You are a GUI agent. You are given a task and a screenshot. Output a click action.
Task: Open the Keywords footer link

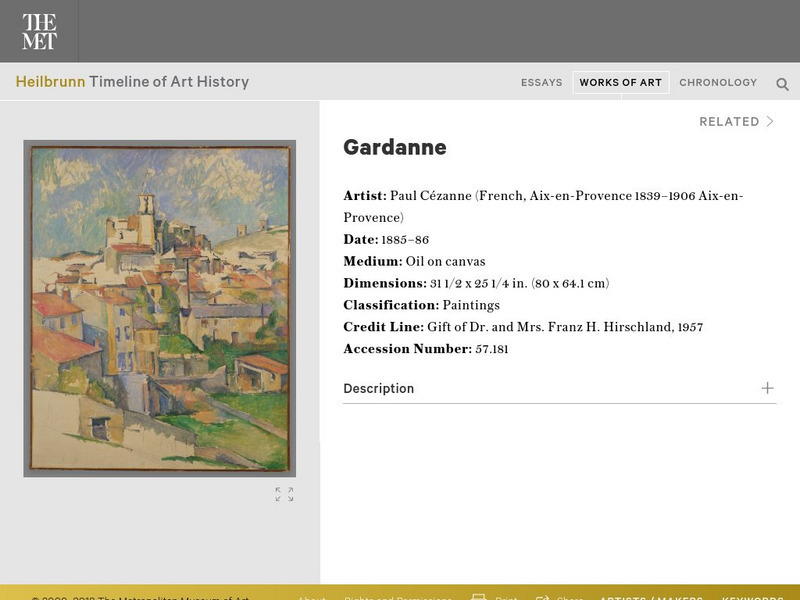751,598
